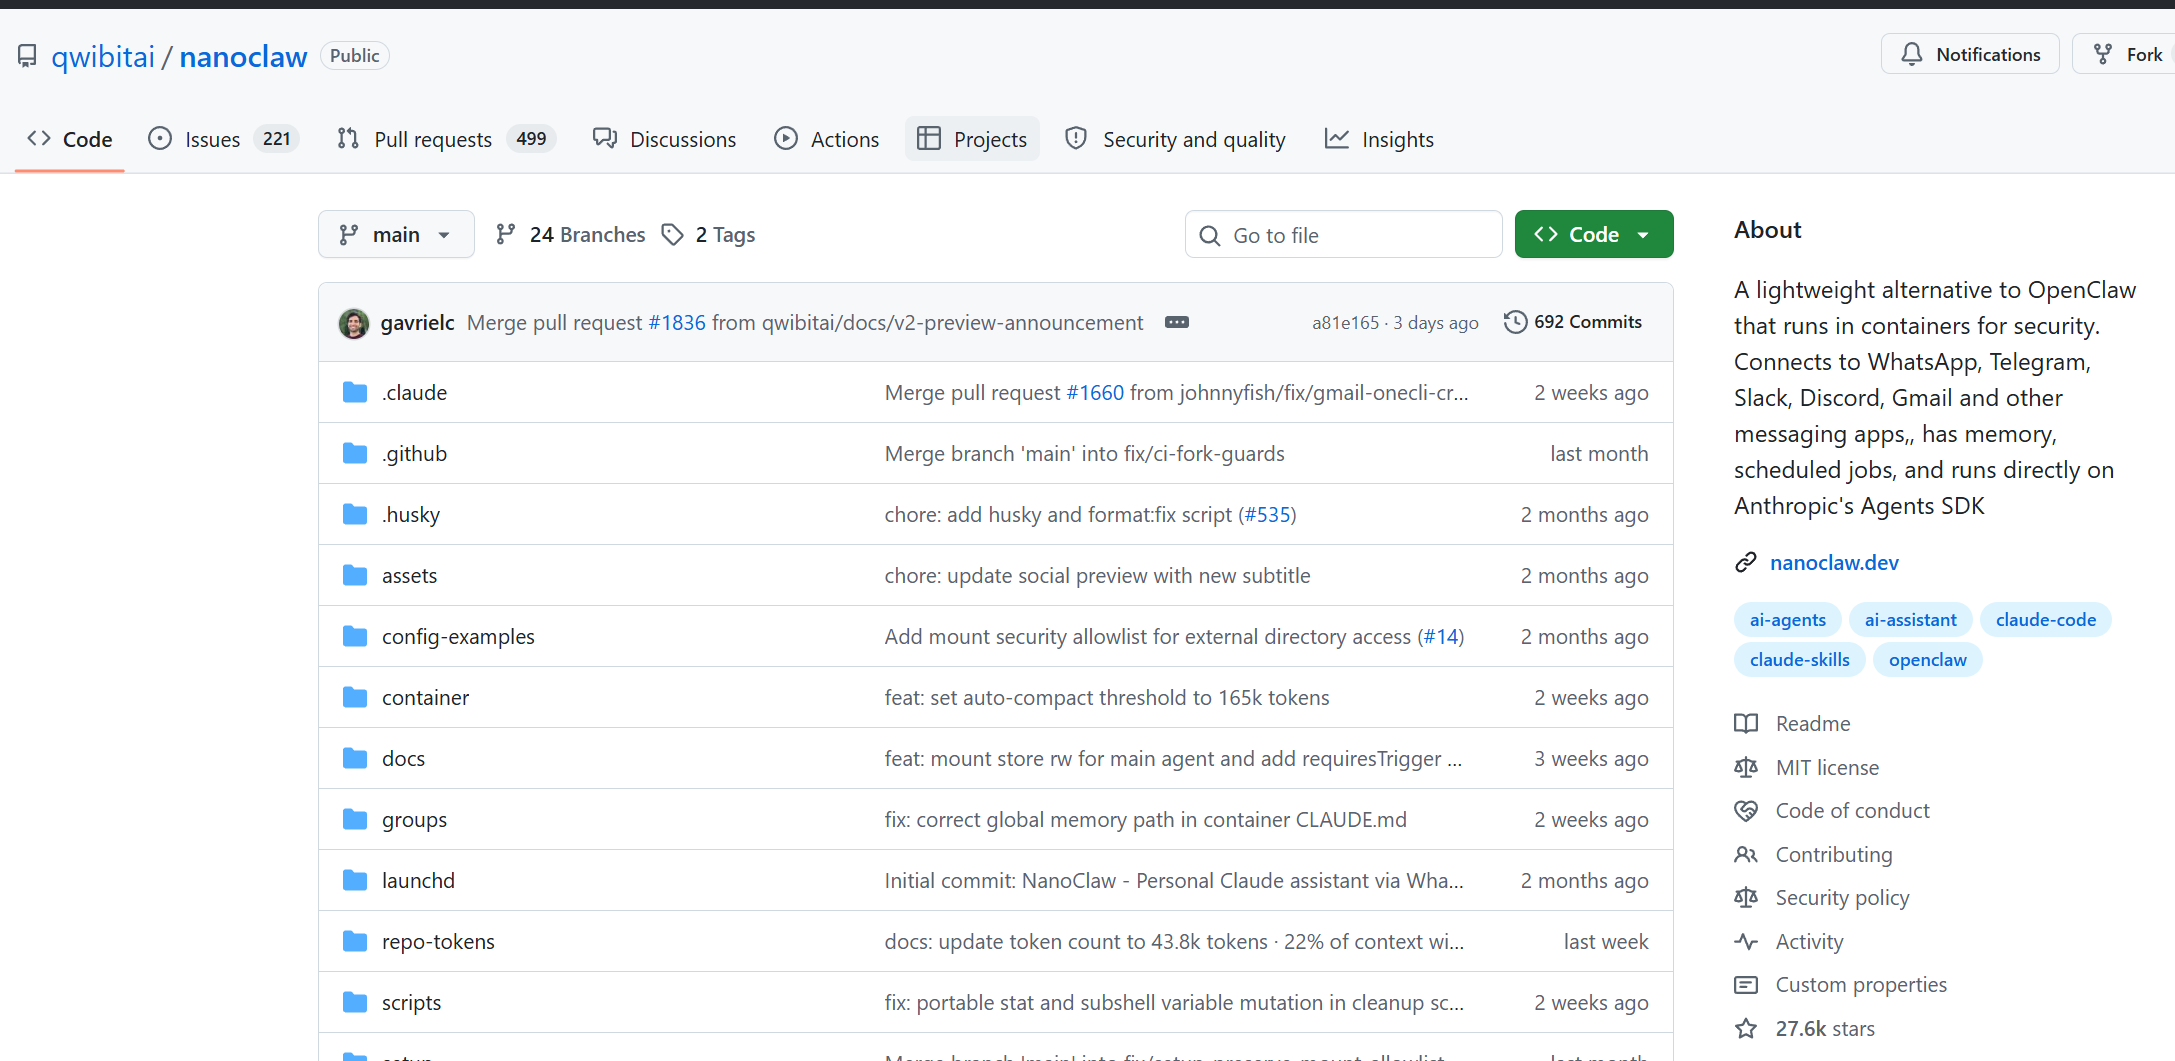This screenshot has width=2175, height=1061.
Task: Go to the Discussions tab
Action: click(x=664, y=139)
